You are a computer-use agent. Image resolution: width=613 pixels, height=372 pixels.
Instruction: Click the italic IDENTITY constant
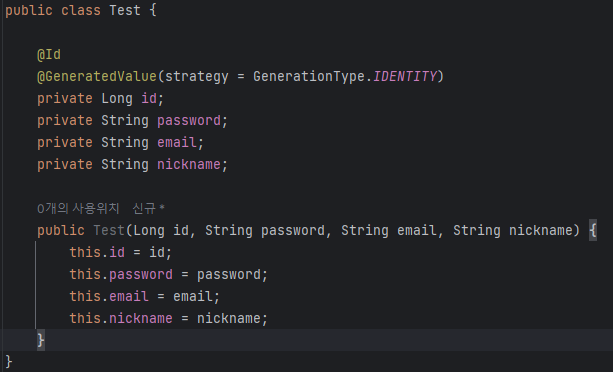coord(405,76)
